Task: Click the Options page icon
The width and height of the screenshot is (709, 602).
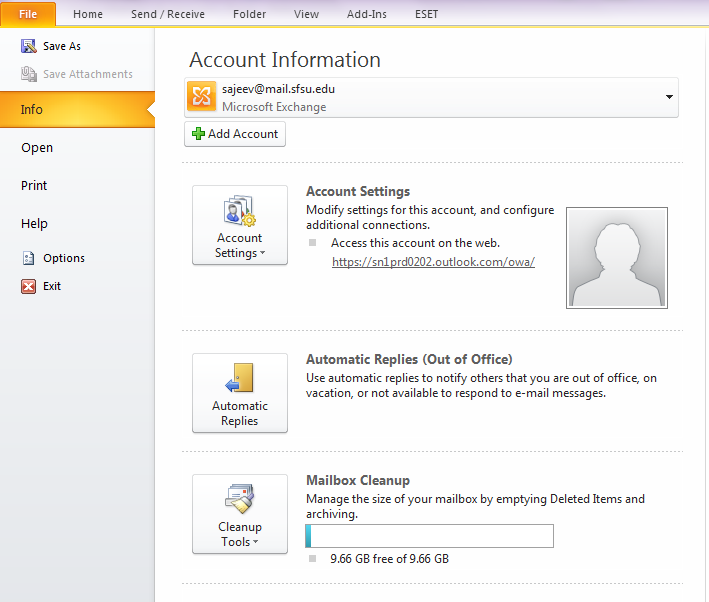Action: pyautogui.click(x=28, y=258)
